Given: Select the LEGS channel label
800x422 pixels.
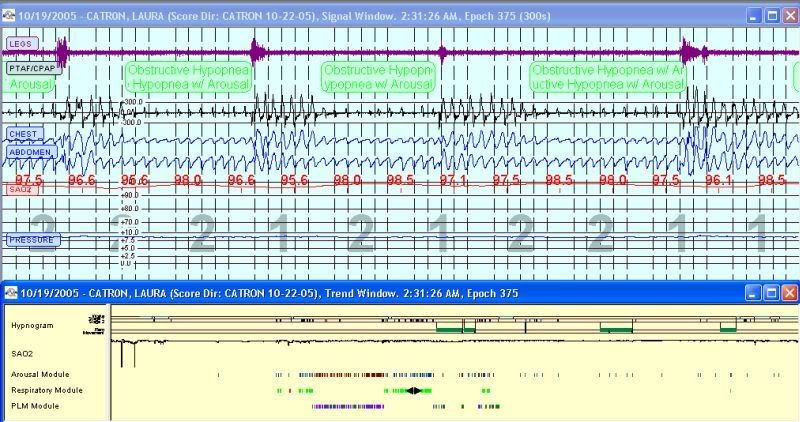Looking at the screenshot, I should [x=21, y=44].
